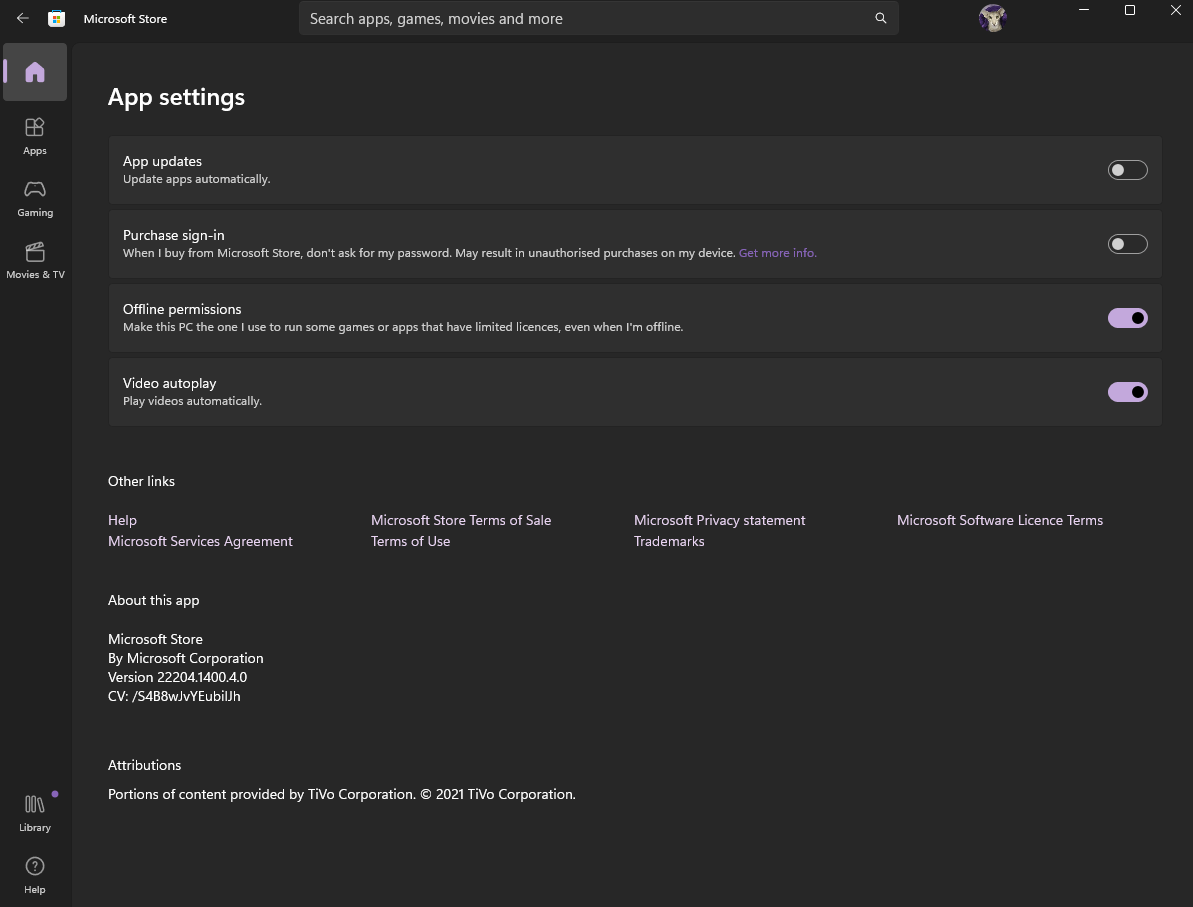Screen dimensions: 1193x907
Task: Open the Help link under Other links
Action: (x=122, y=520)
